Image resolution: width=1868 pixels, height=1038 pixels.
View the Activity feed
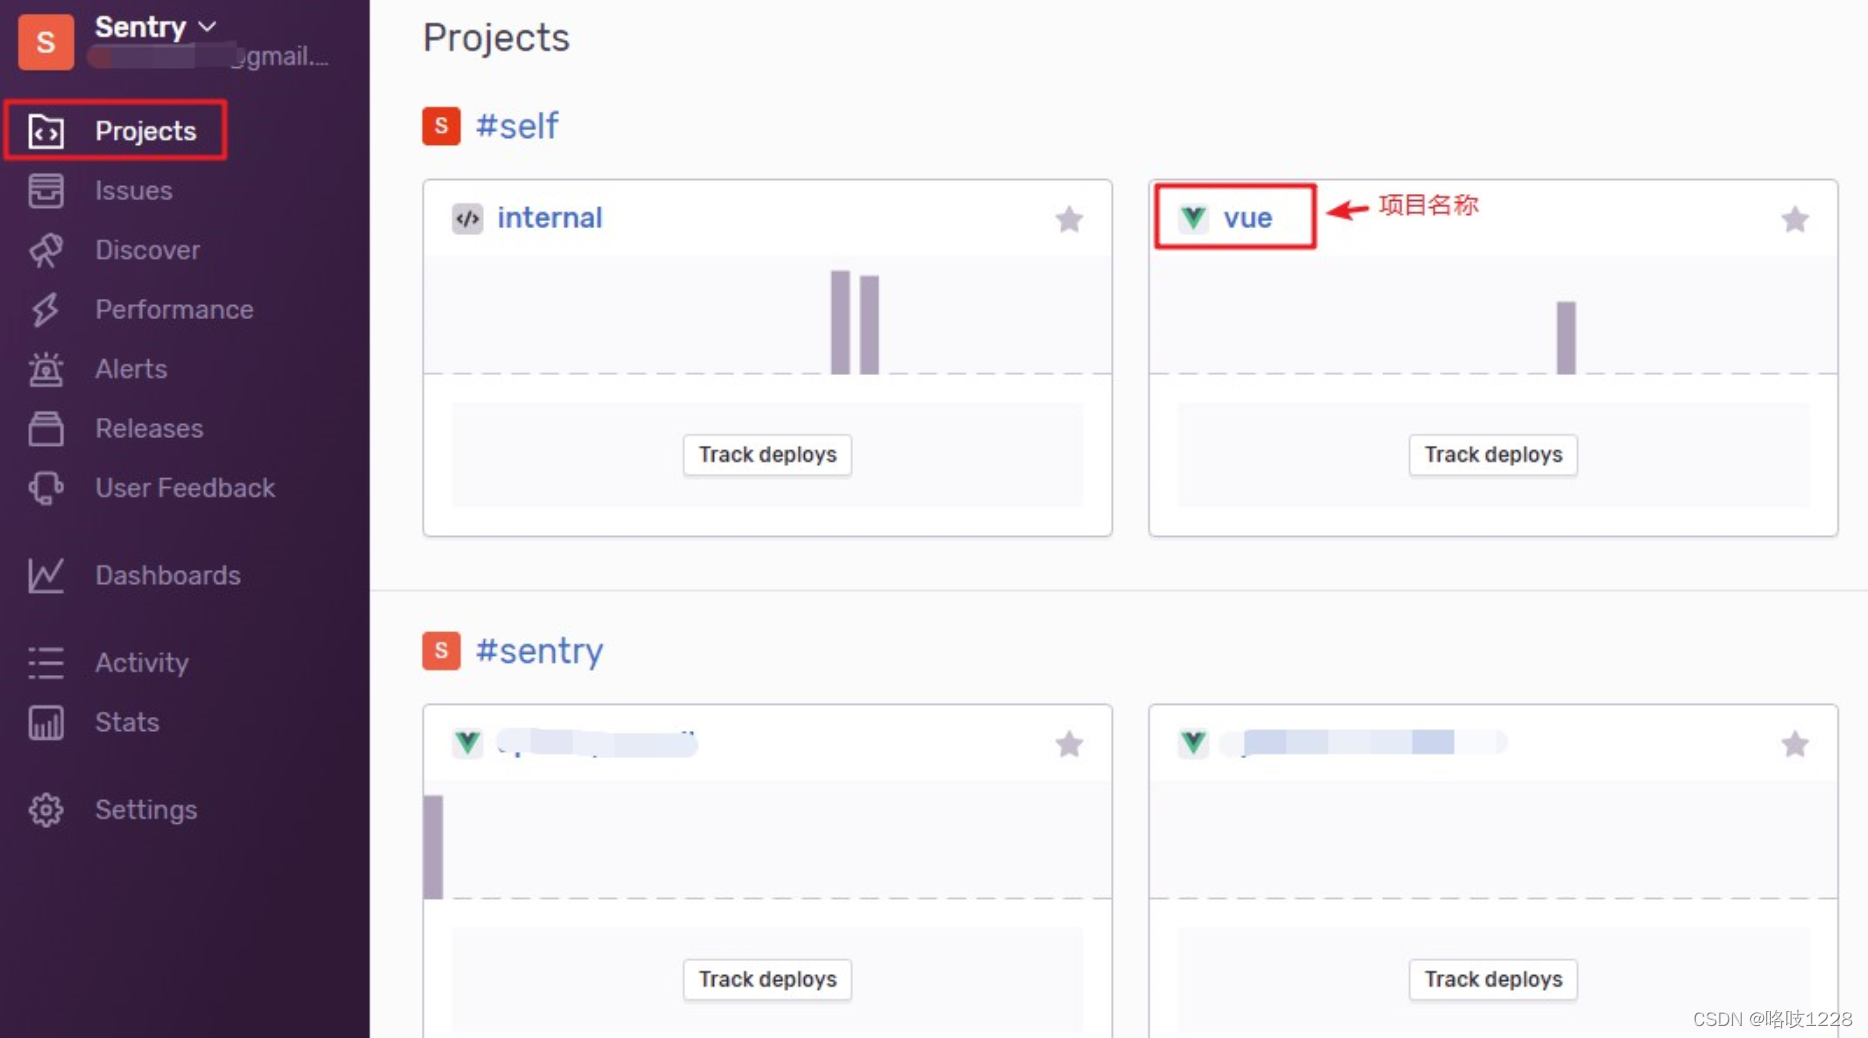pos(142,662)
